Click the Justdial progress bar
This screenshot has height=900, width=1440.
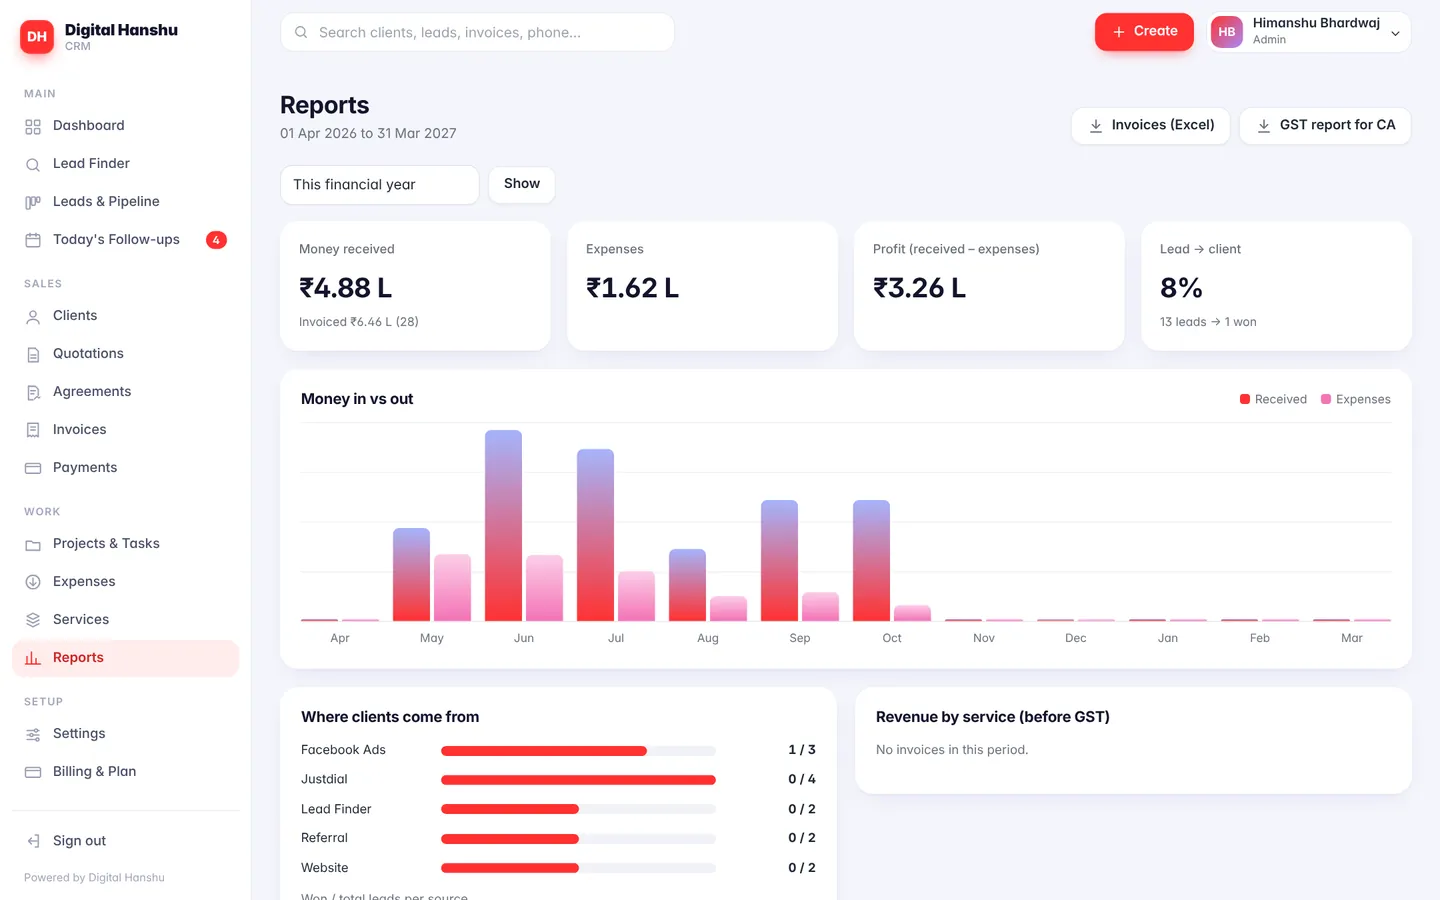tap(578, 780)
